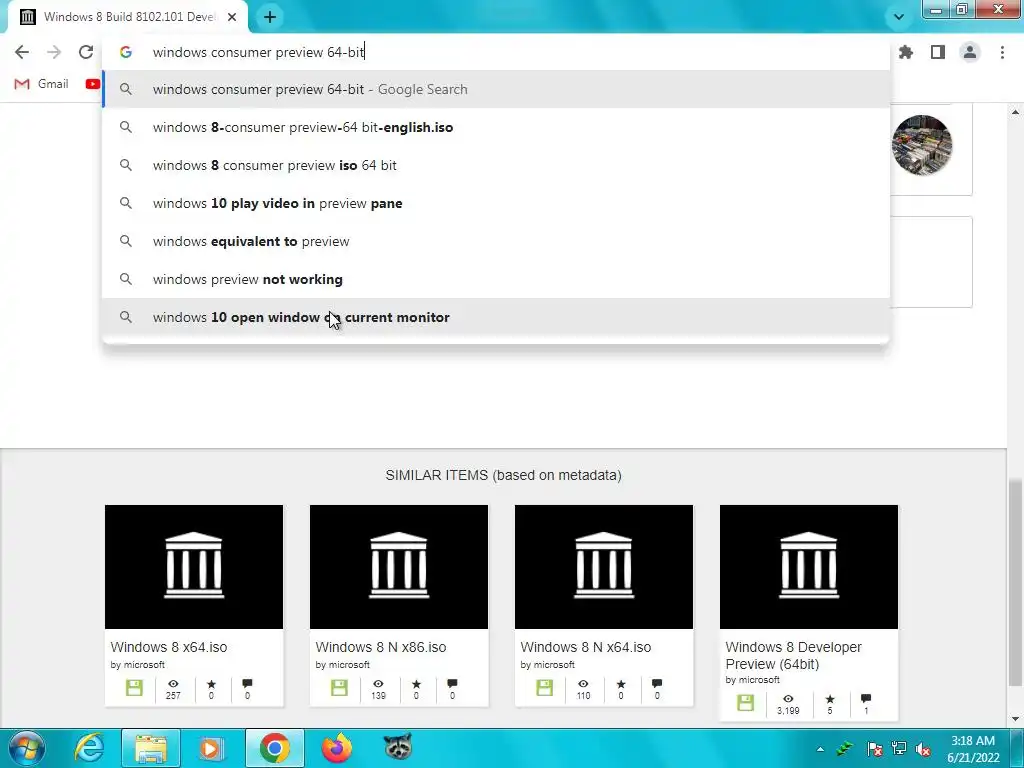Click the software floppy icon under Windows 8 N x64.iso
The height and width of the screenshot is (768, 1024).
pyautogui.click(x=544, y=688)
